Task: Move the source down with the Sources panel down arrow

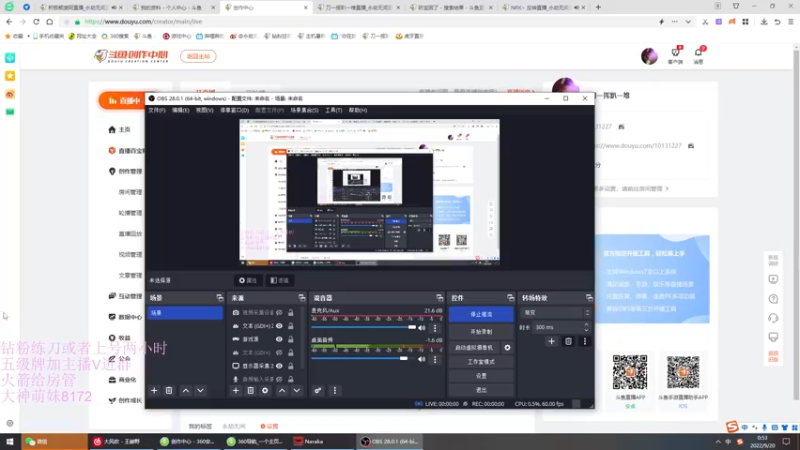Action: click(x=296, y=390)
